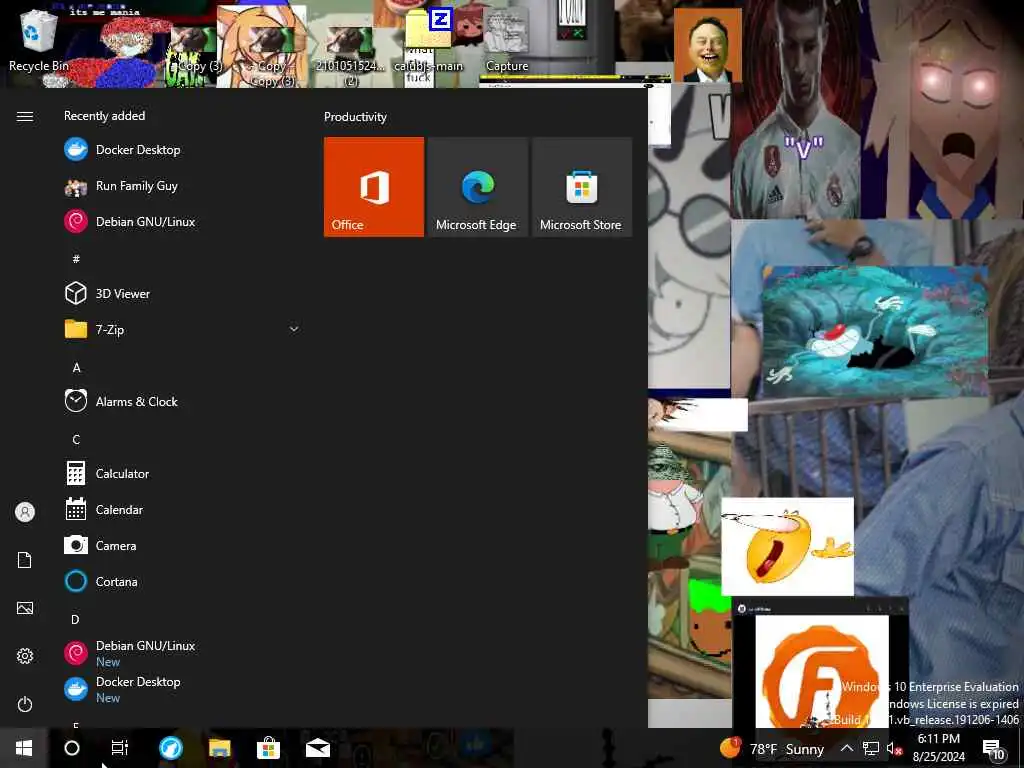Show hidden system tray icons

pyautogui.click(x=846, y=748)
